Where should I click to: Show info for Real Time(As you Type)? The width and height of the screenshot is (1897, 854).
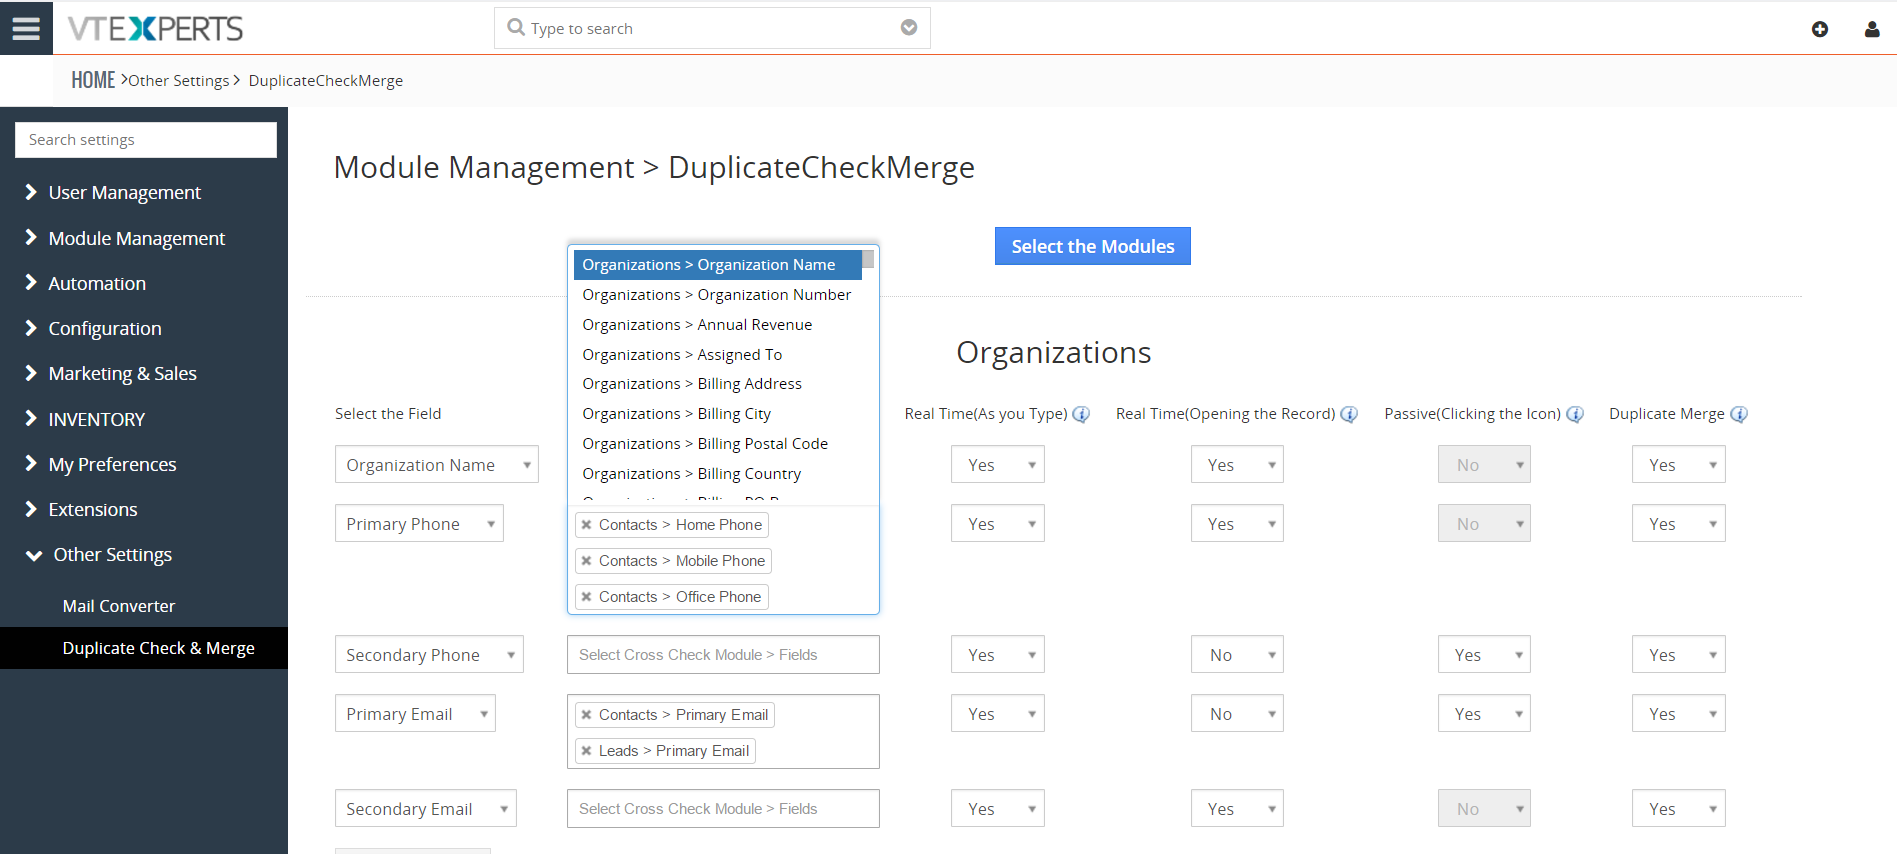(x=1081, y=414)
